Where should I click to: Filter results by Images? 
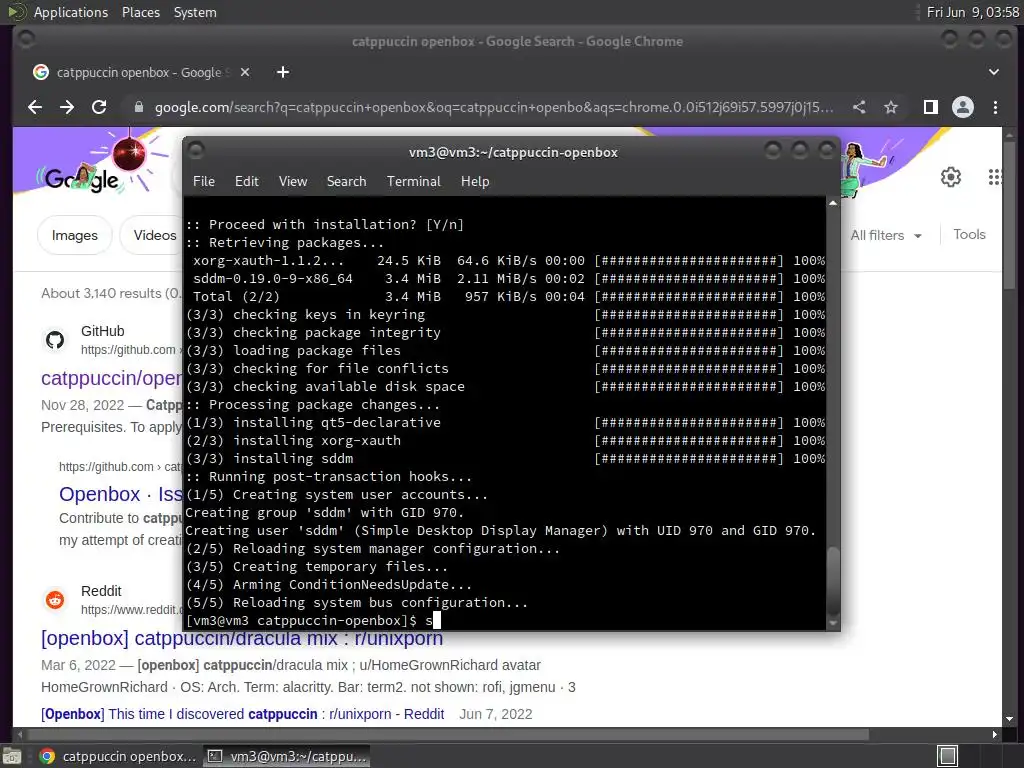point(74,235)
